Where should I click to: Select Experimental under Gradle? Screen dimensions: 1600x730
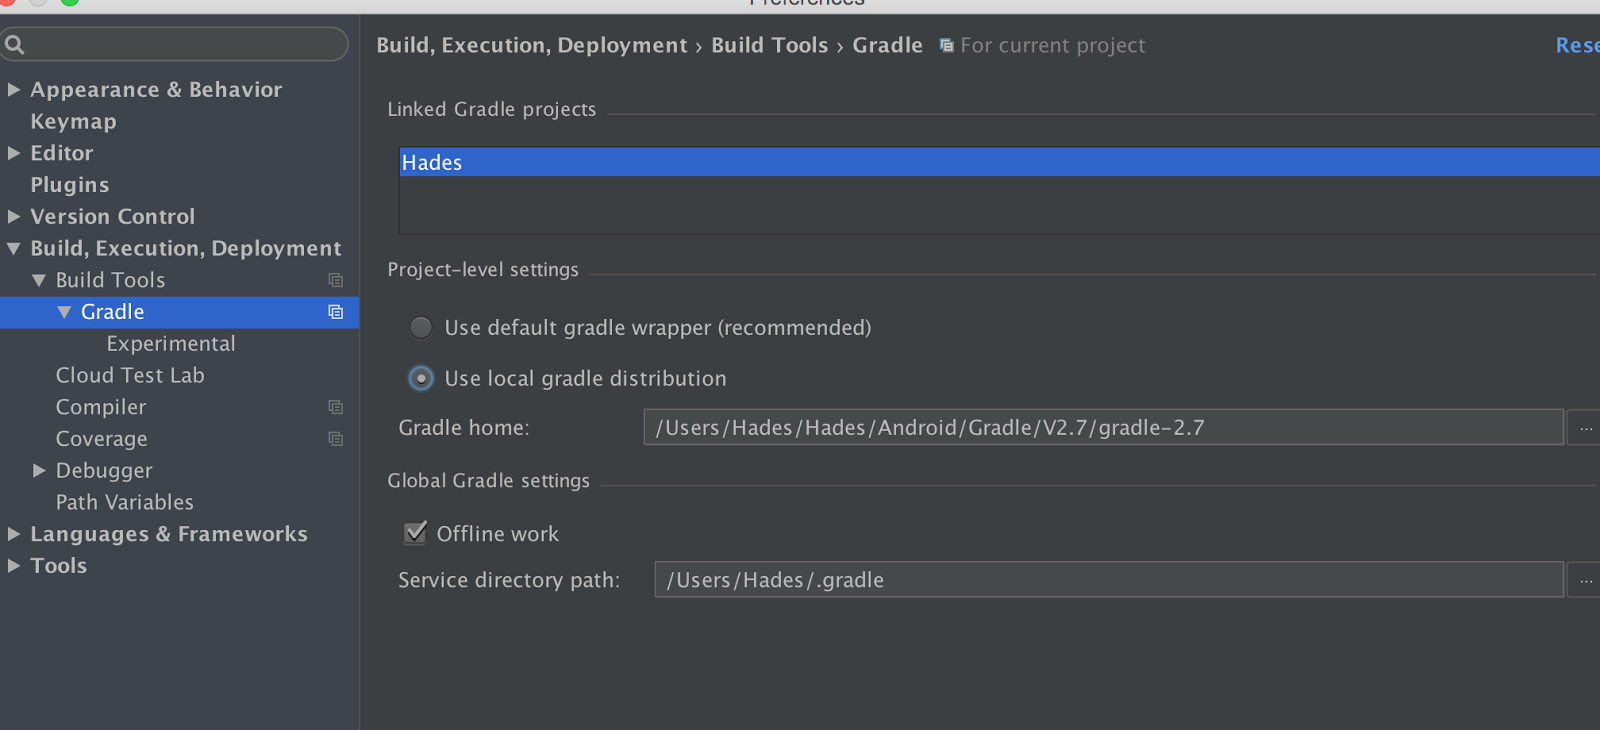pyautogui.click(x=171, y=343)
